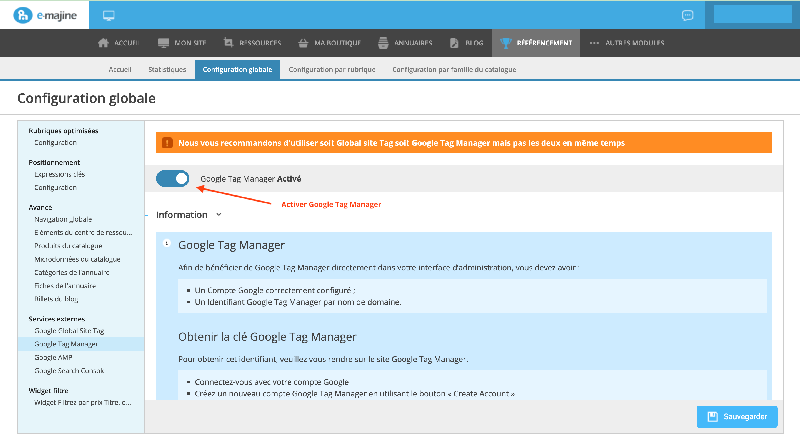The image size is (800, 439).
Task: Open Configuration par rubrique tab
Action: tap(332, 69)
